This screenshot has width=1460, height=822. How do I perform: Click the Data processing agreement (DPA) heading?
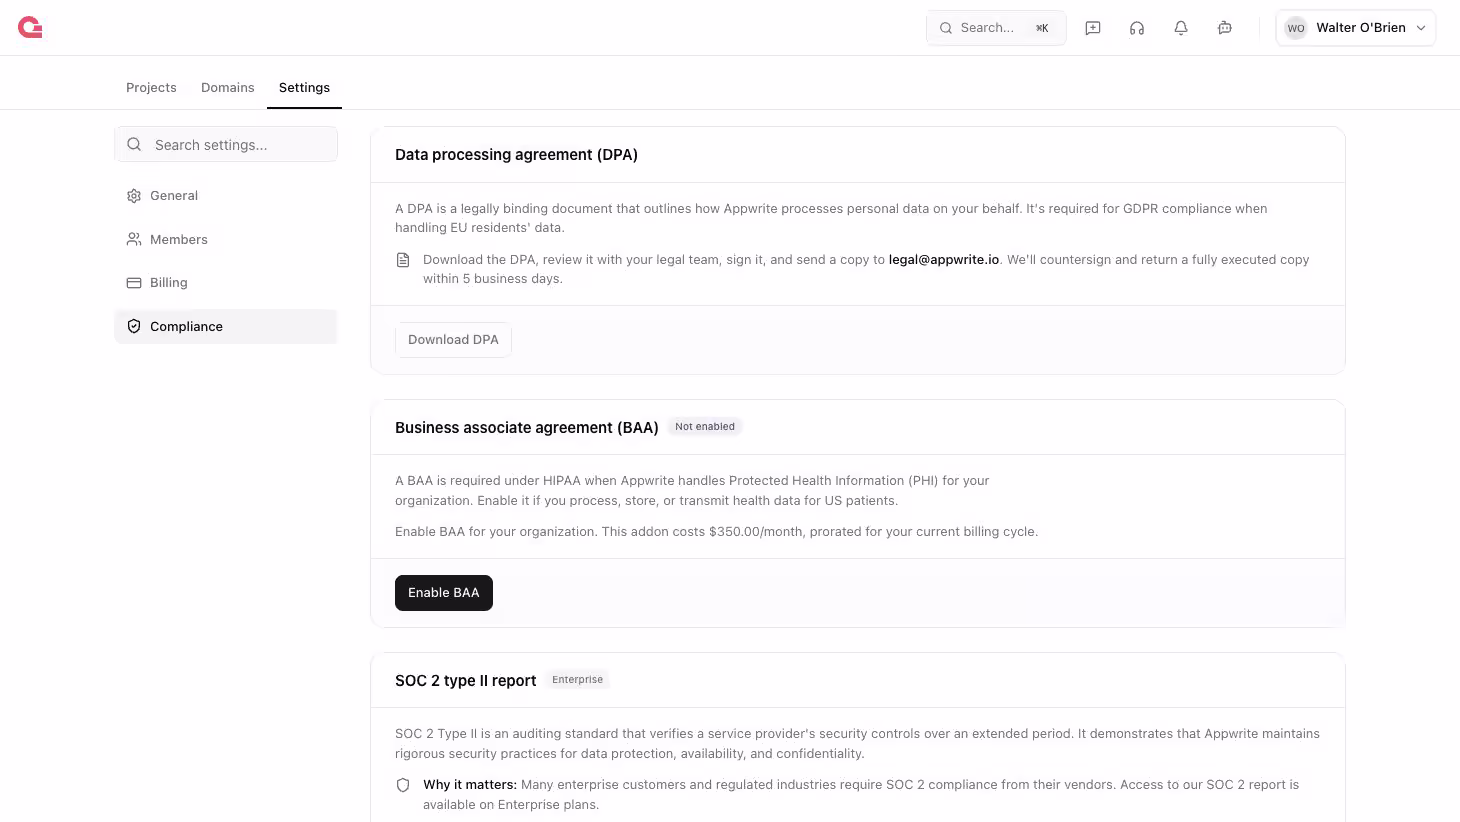(x=516, y=155)
